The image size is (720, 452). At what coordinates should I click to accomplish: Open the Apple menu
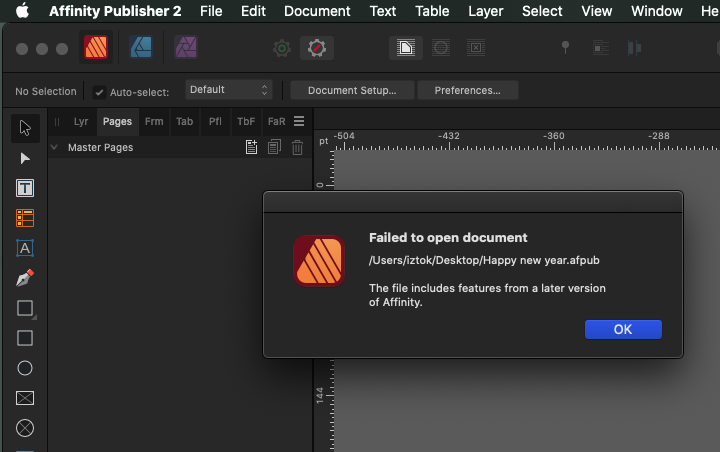tap(22, 11)
